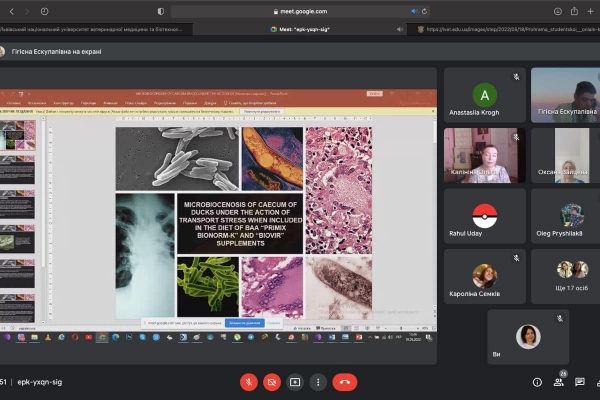Open chat with everyone icon
This screenshot has height=400, width=600.
tap(580, 382)
